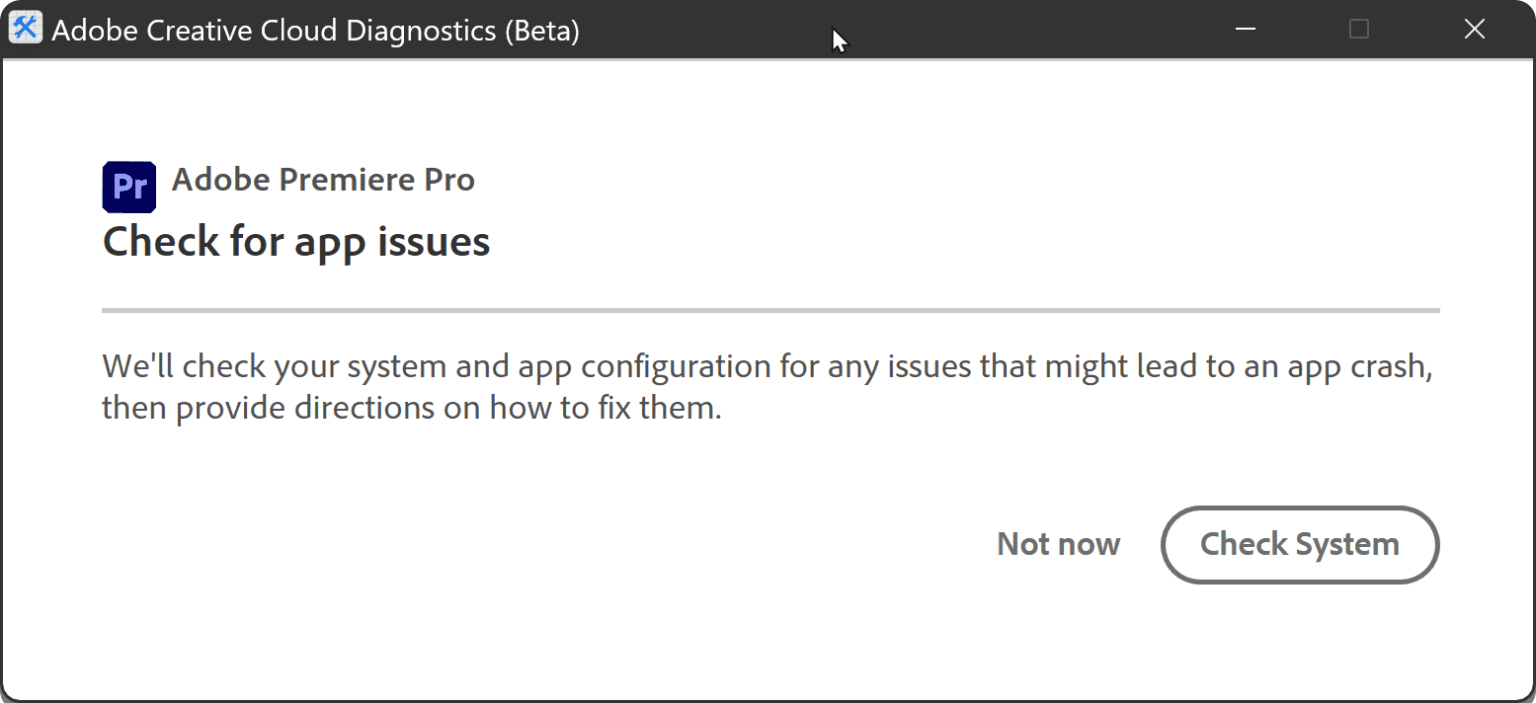Close the diagnostics dialog
This screenshot has width=1536, height=703.
(1474, 29)
